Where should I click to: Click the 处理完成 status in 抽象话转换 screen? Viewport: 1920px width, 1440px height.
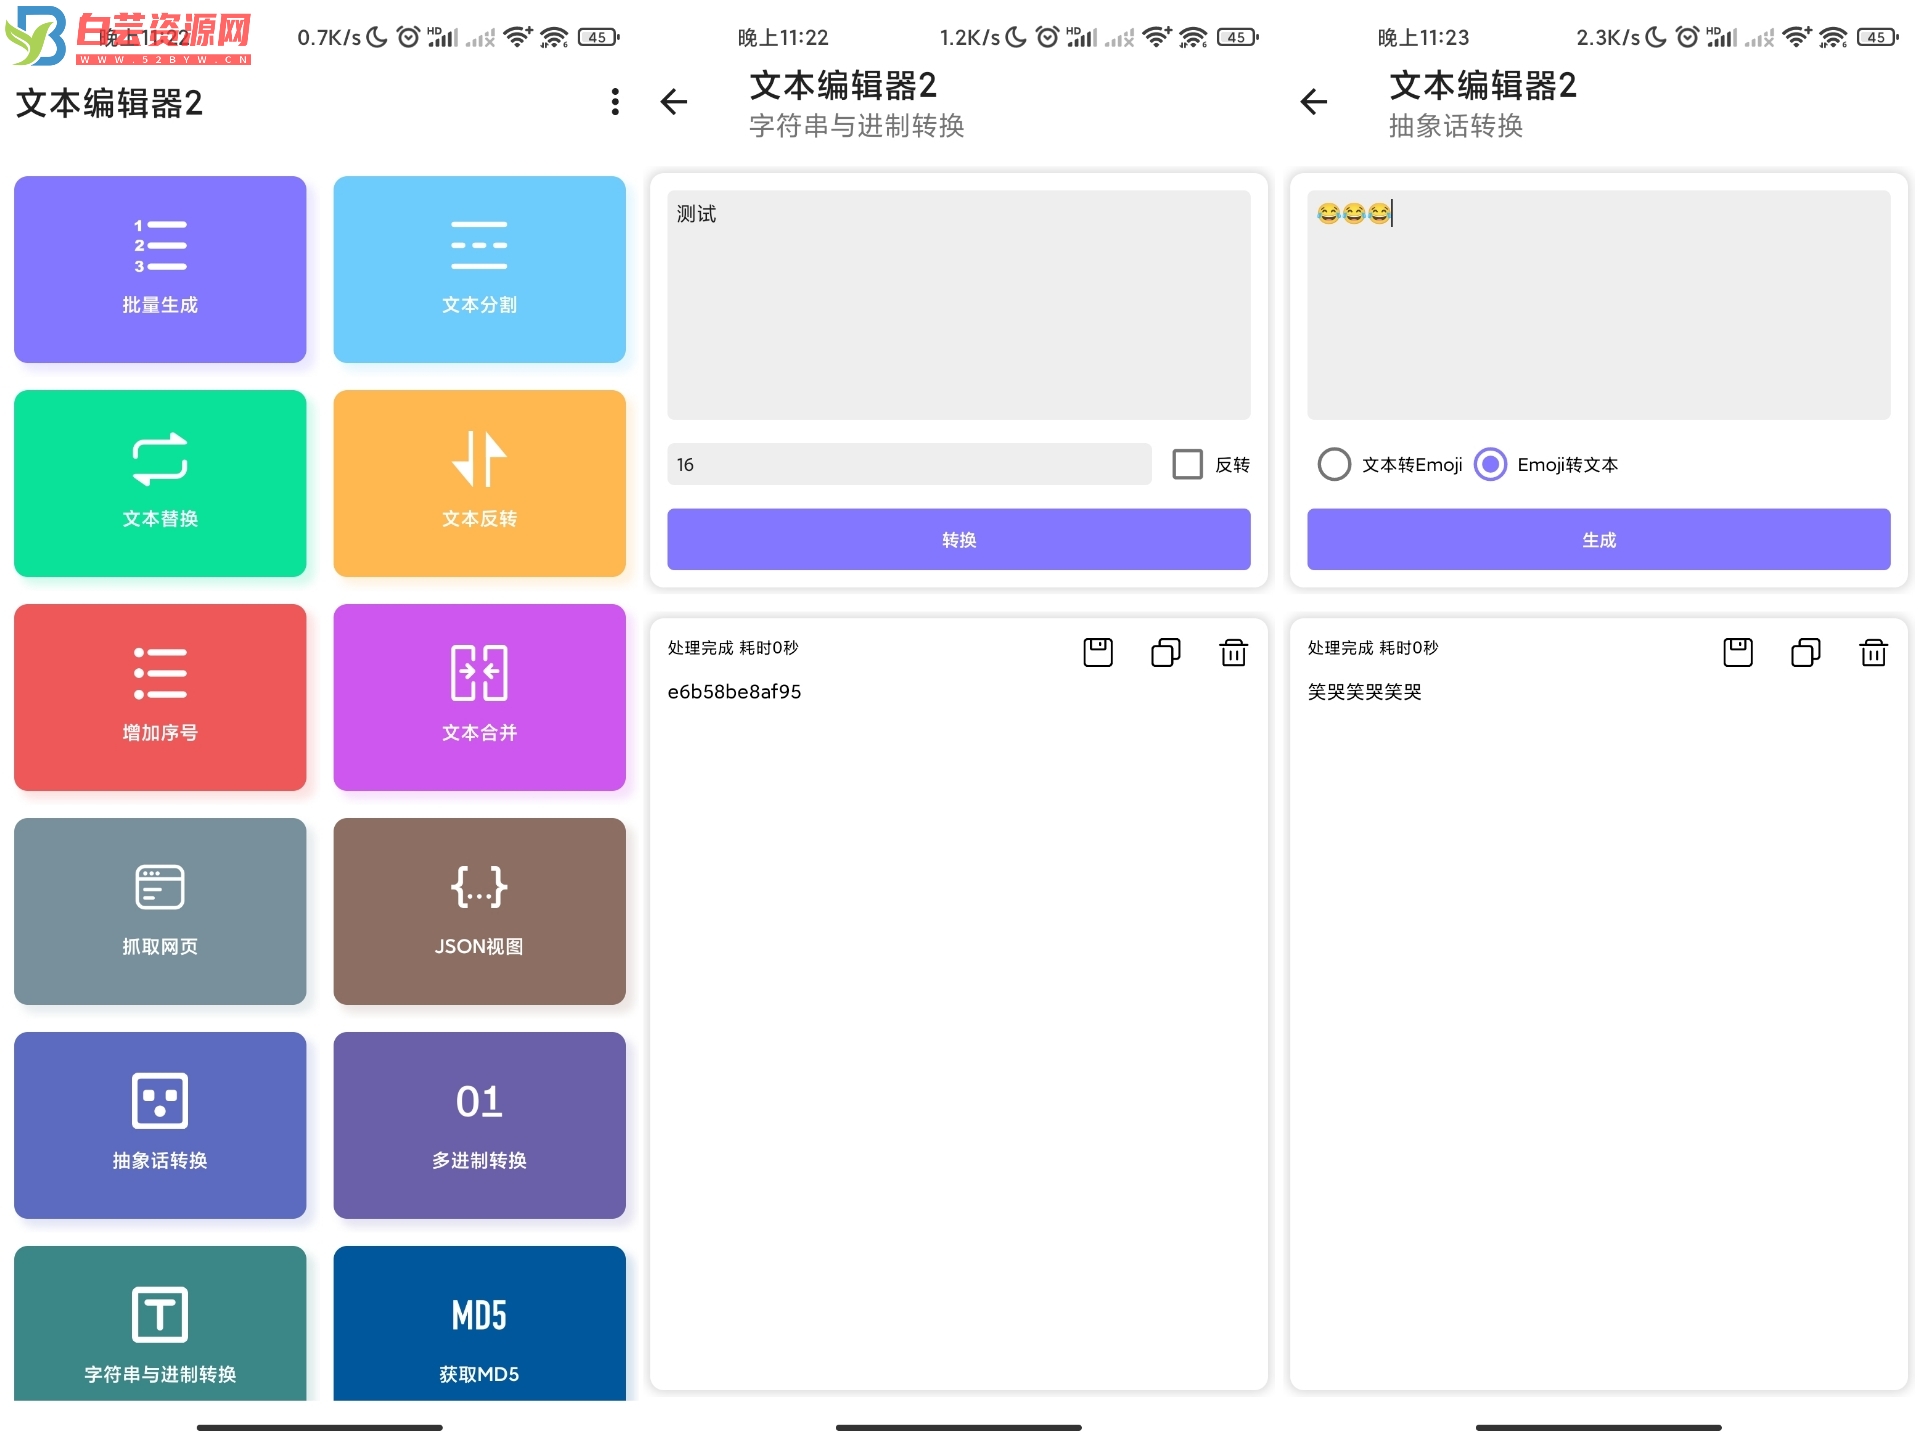click(1373, 648)
